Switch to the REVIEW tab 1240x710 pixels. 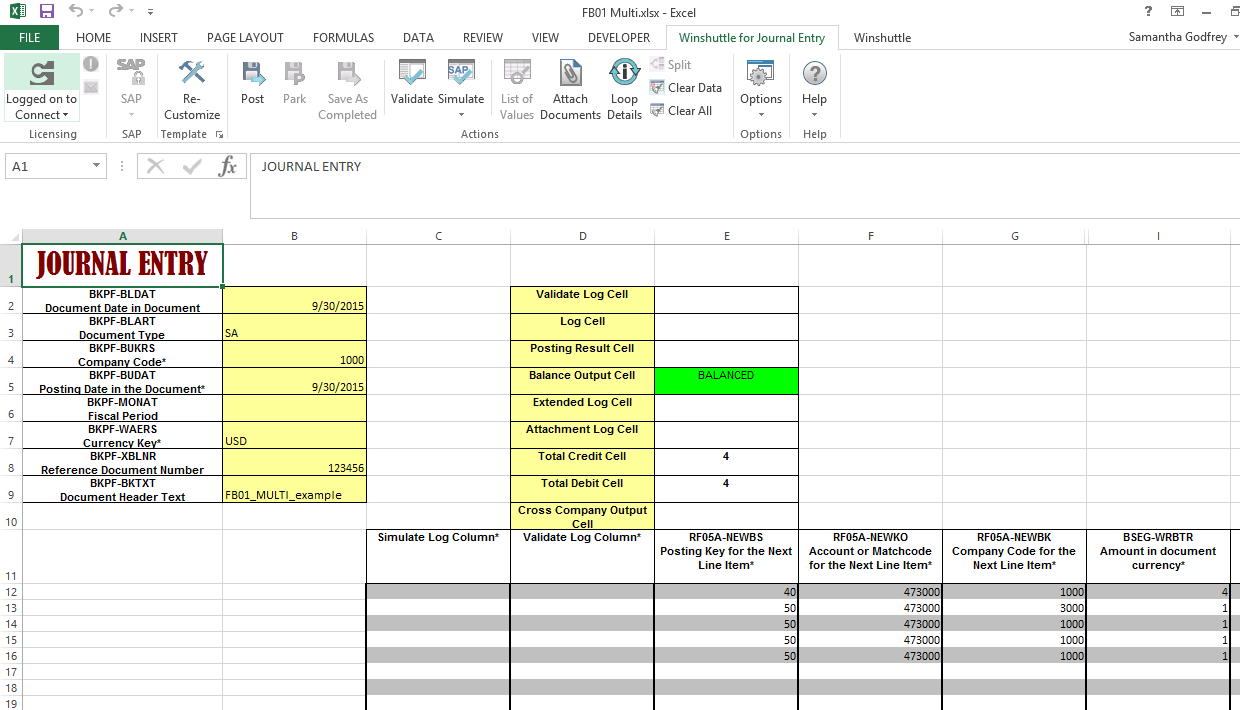483,38
